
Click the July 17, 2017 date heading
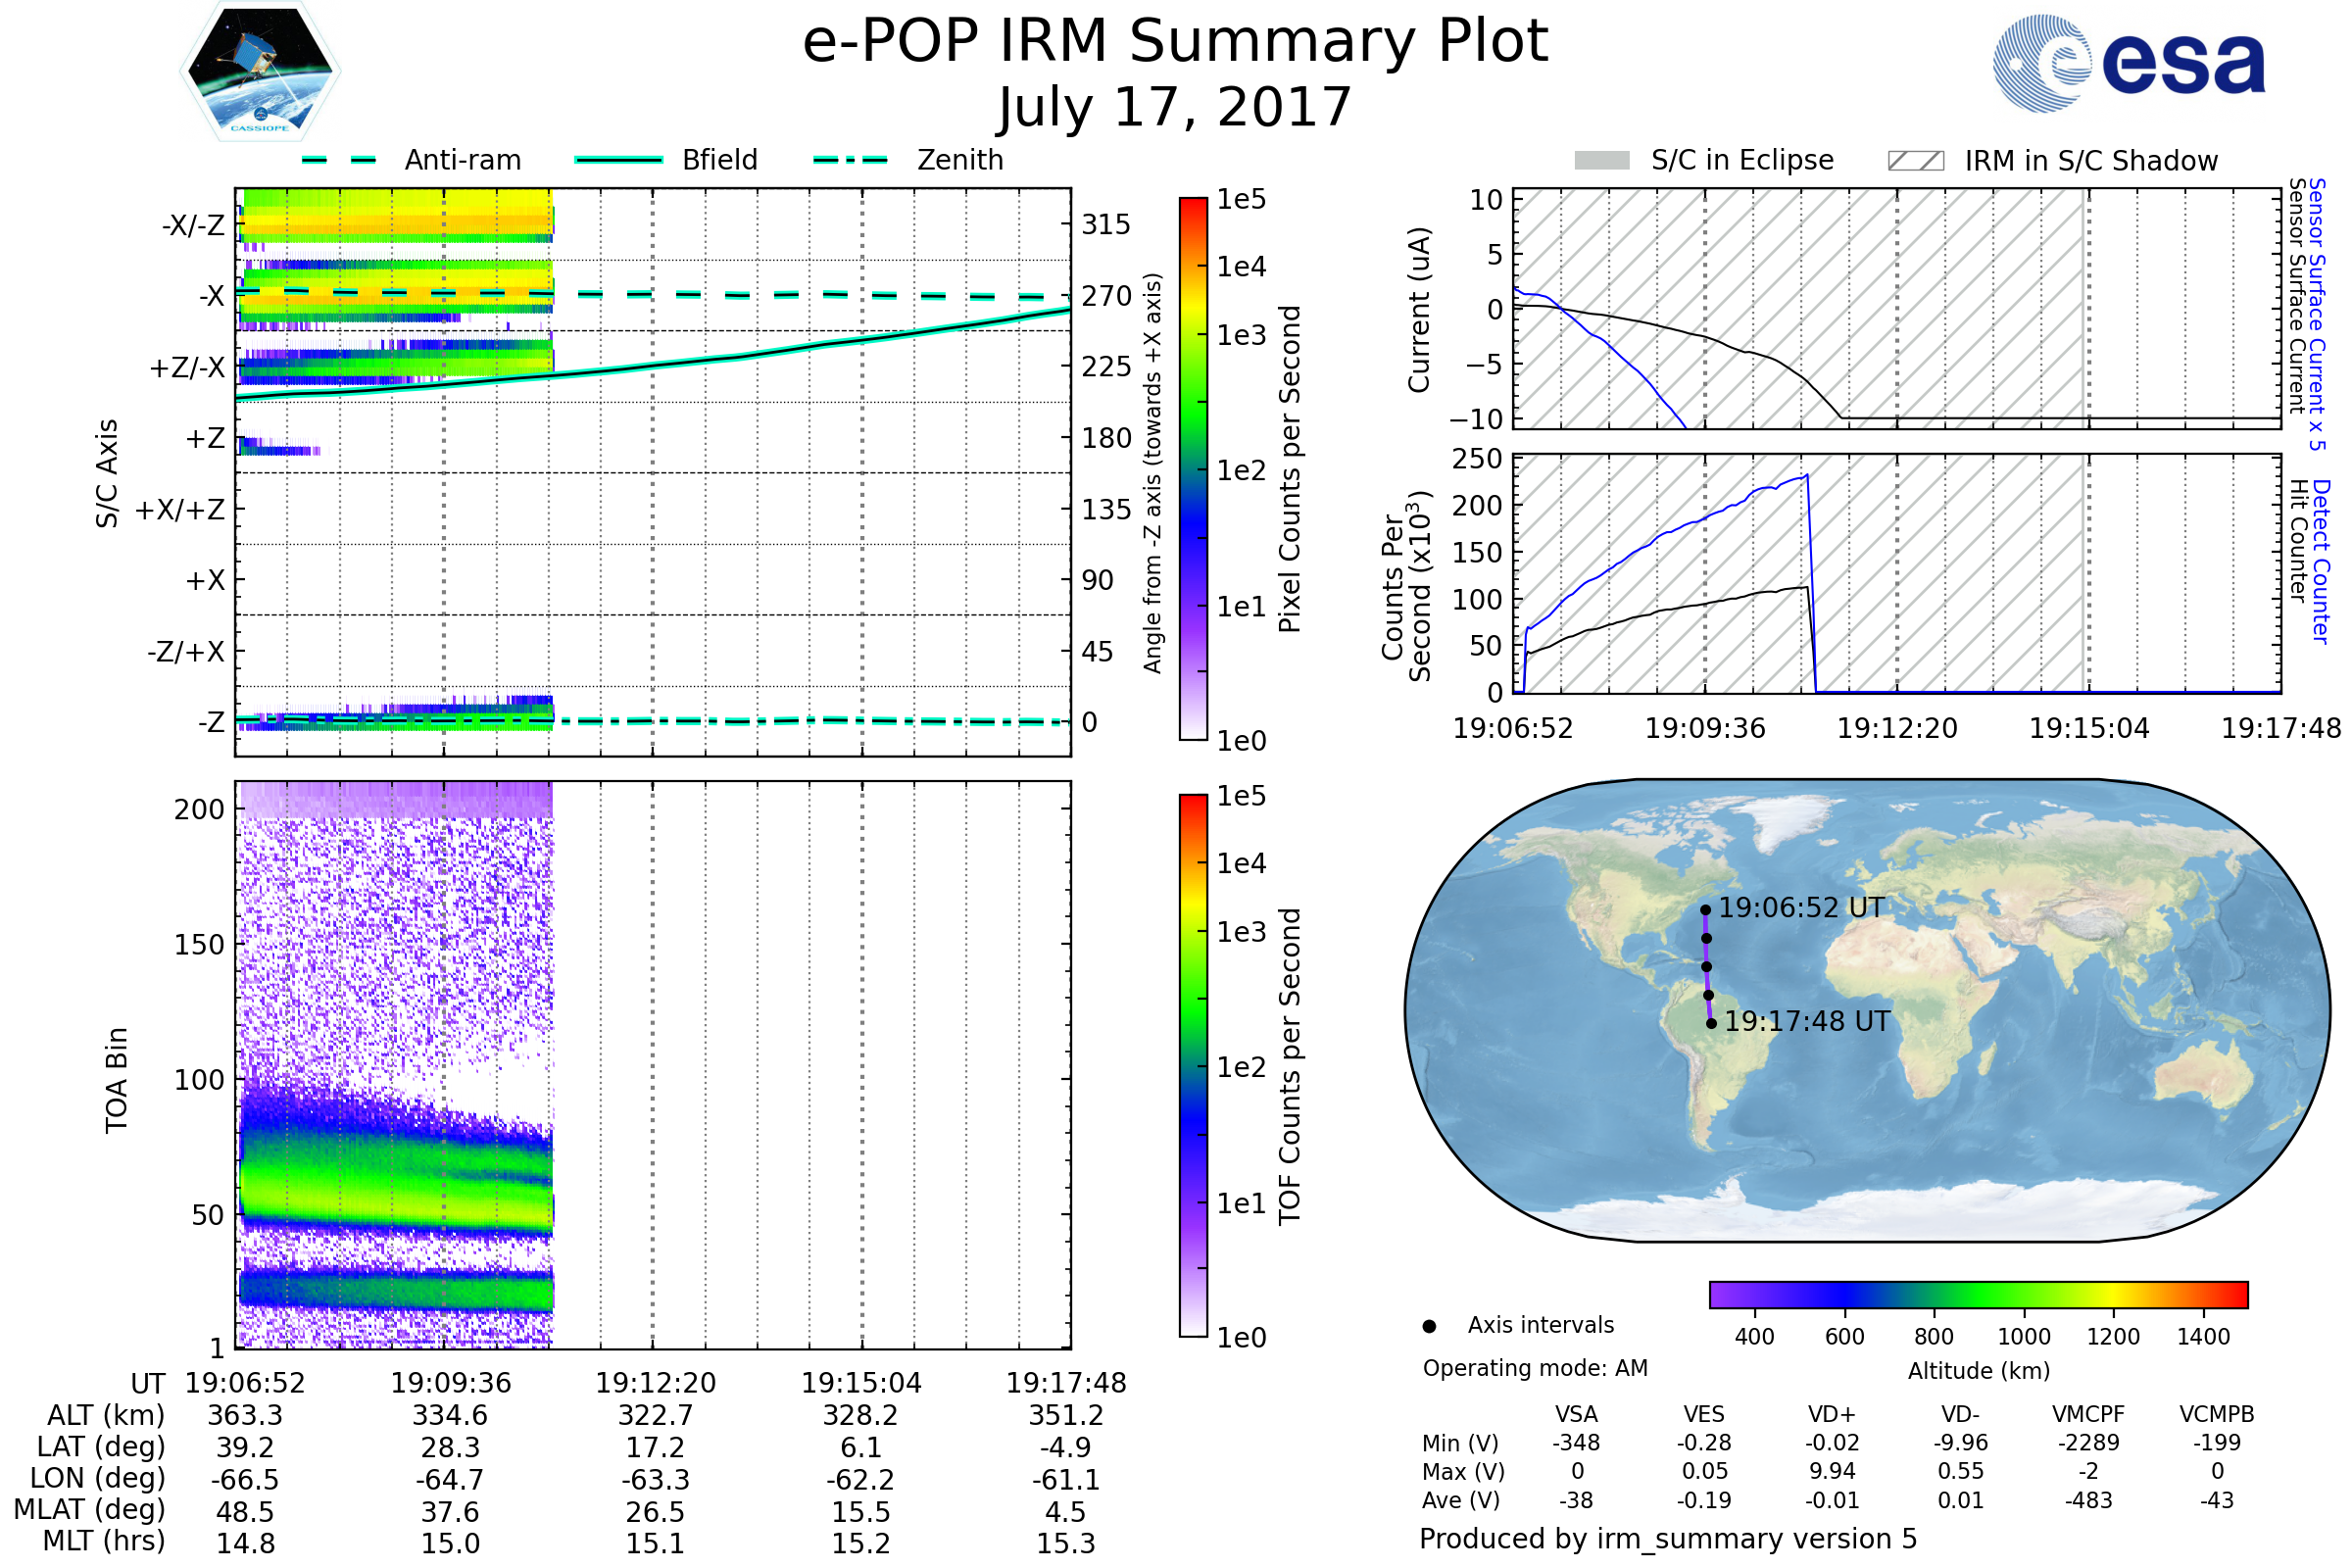click(1175, 107)
